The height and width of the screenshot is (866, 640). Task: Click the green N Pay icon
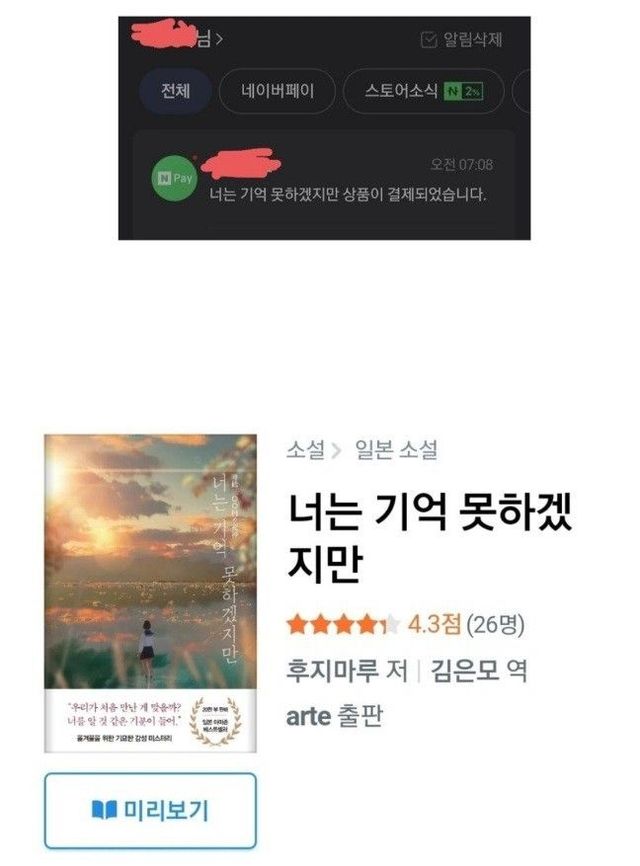174,178
